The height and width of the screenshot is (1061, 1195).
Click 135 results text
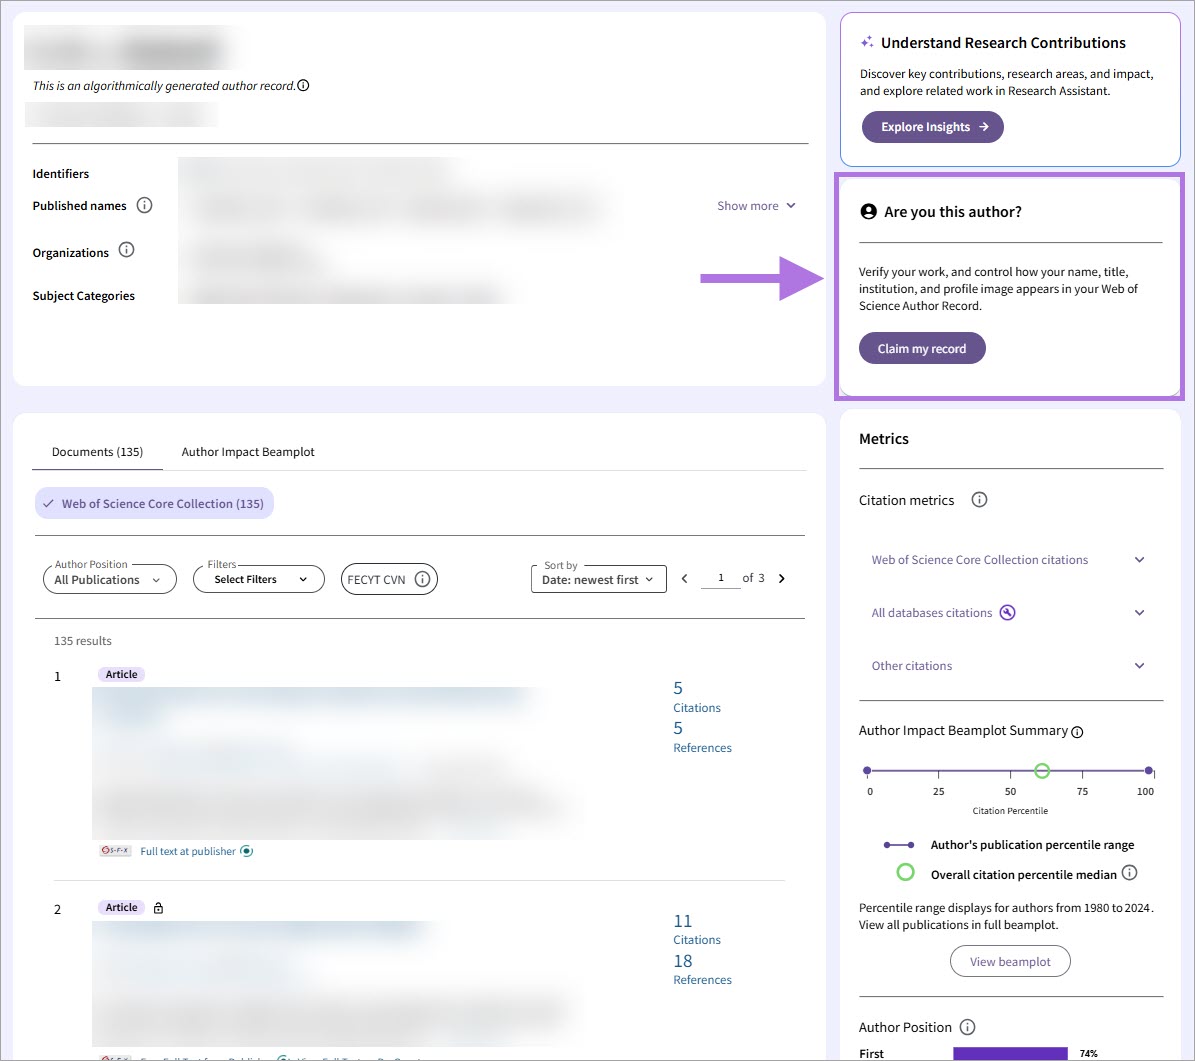click(x=82, y=641)
